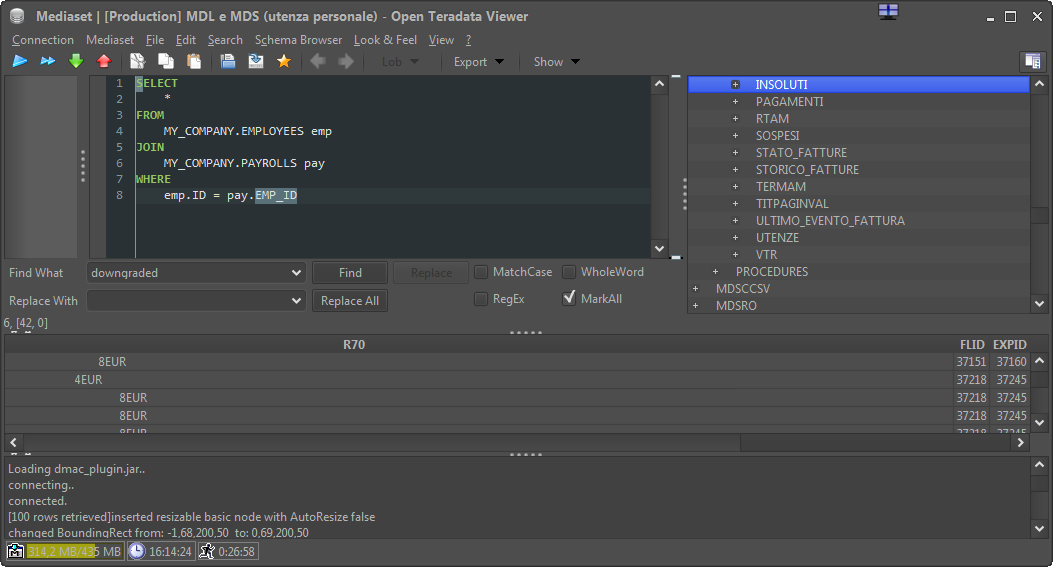Click the Replace With input field
The height and width of the screenshot is (567, 1053).
(188, 300)
